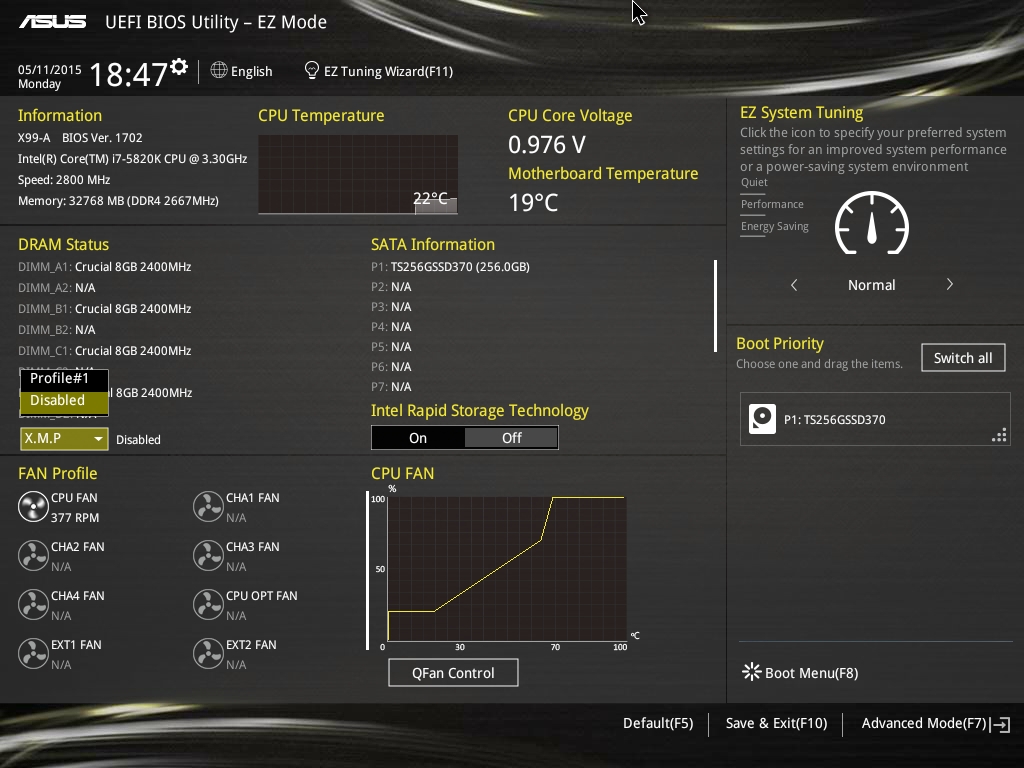Click the ASUS logo
1024x768 pixels.
52,22
